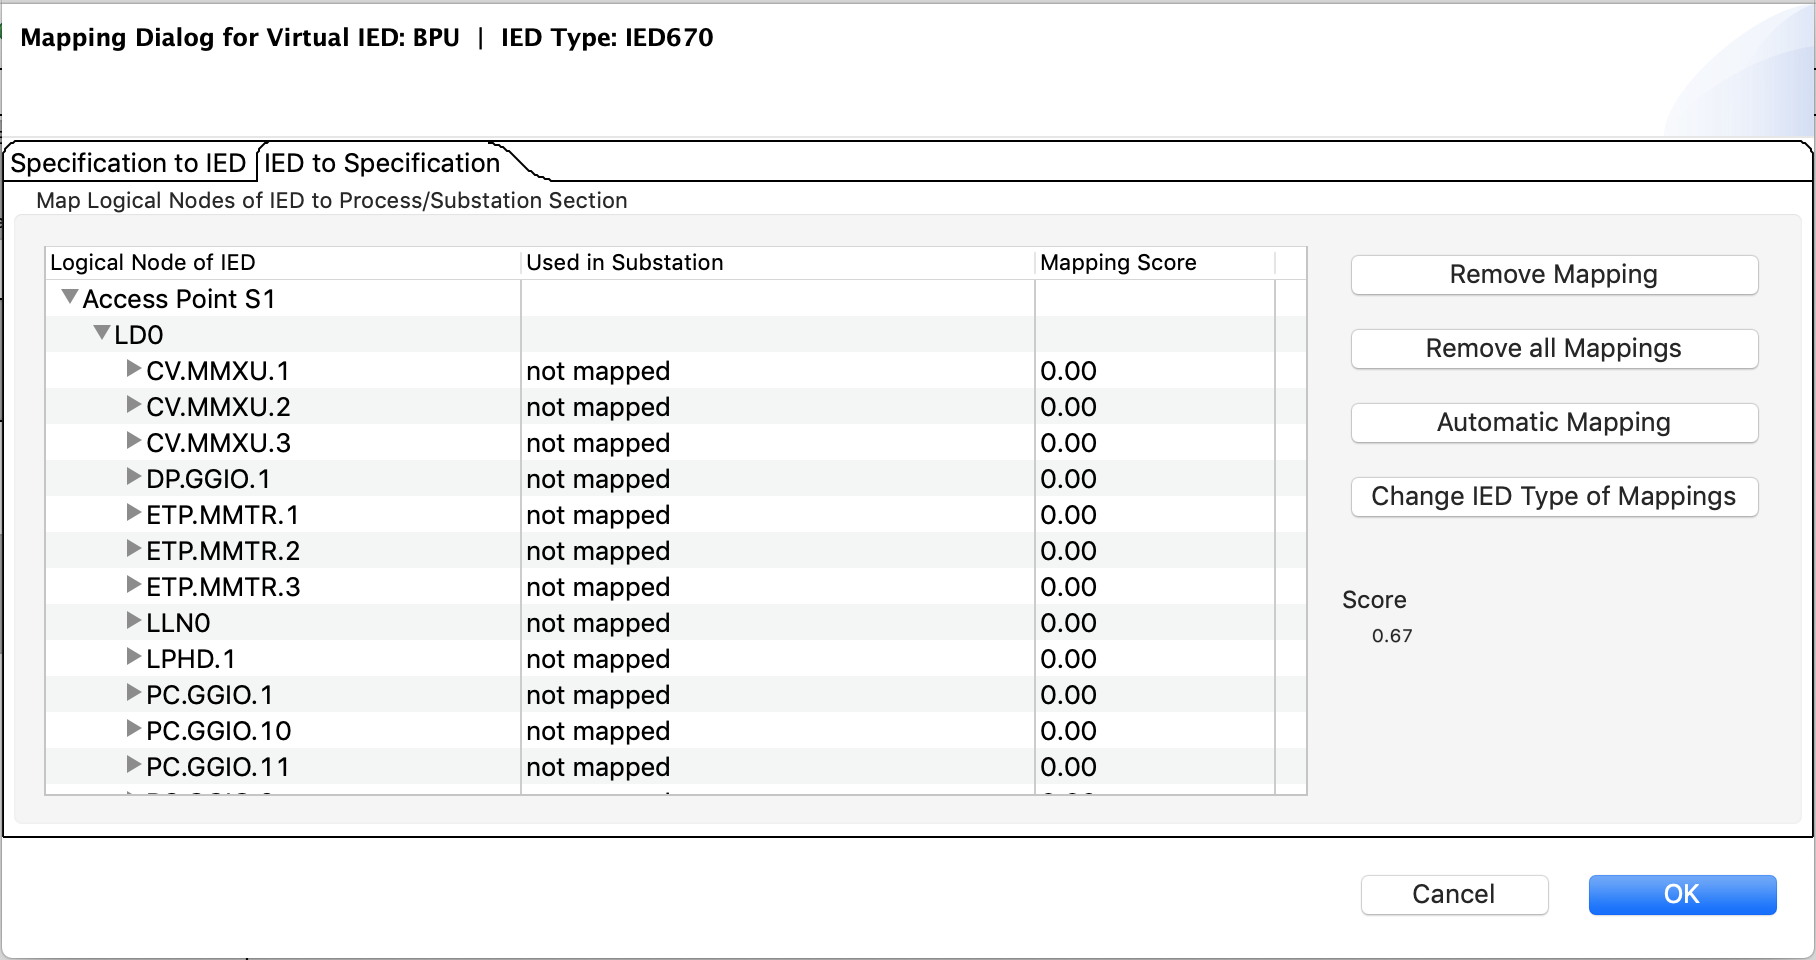Cancel the mapping dialog
Screen dimensions: 1816x960
1453,894
